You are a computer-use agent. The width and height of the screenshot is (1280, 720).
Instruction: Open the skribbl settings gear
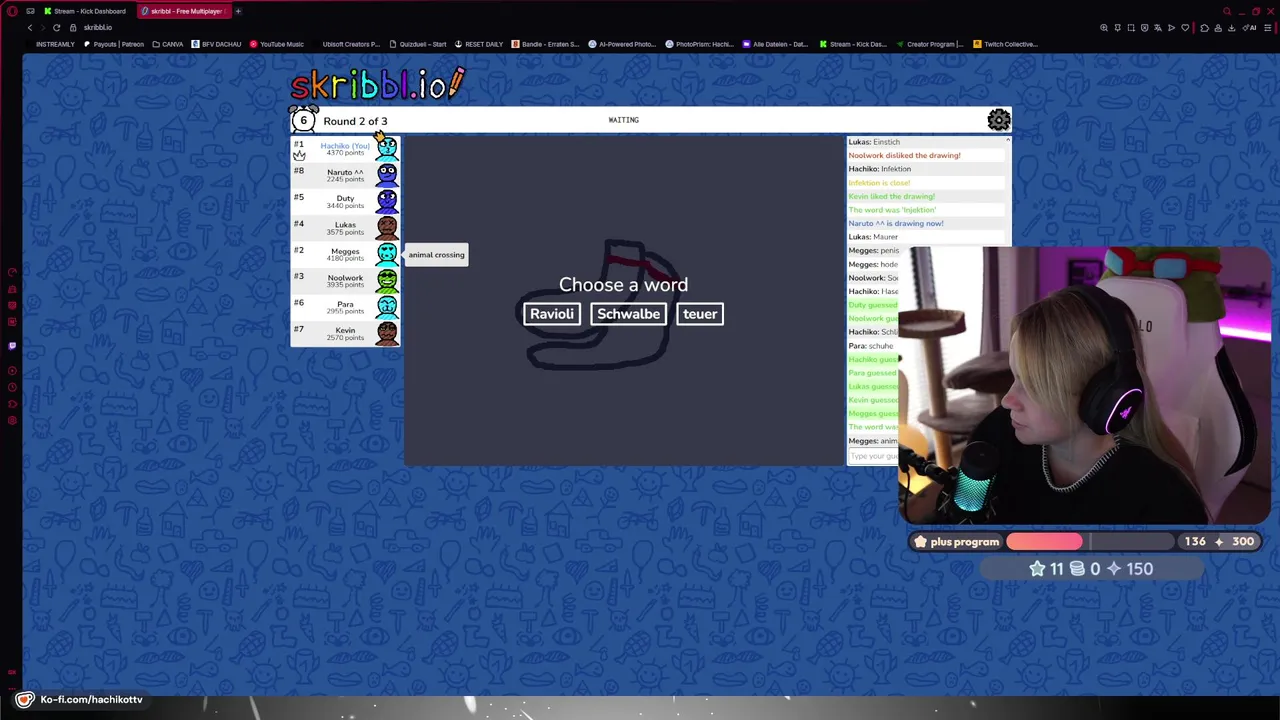coord(998,120)
